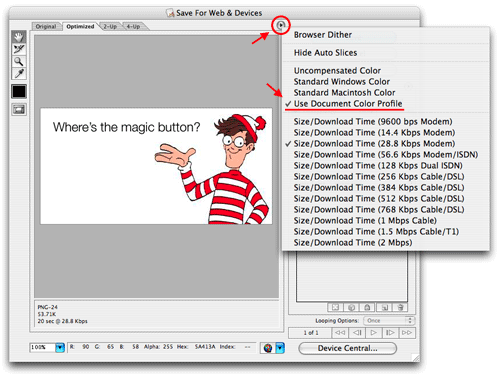Select the Zoom tool magnifier
Image resolution: width=500 pixels, height=374 pixels.
coord(19,61)
